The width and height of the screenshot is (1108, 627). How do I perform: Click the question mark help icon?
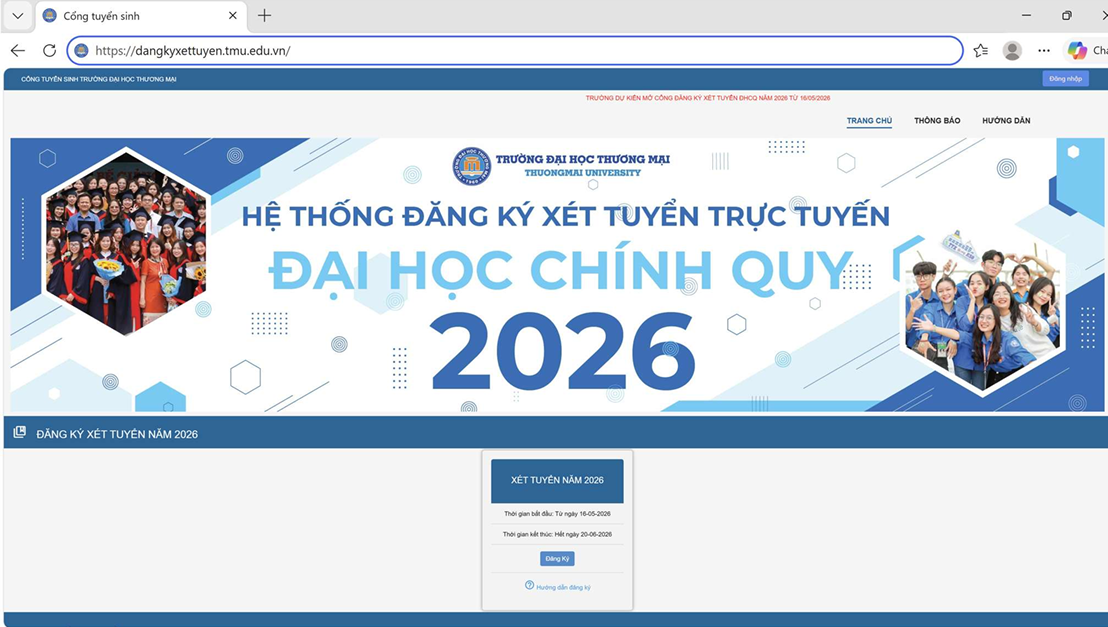point(529,585)
